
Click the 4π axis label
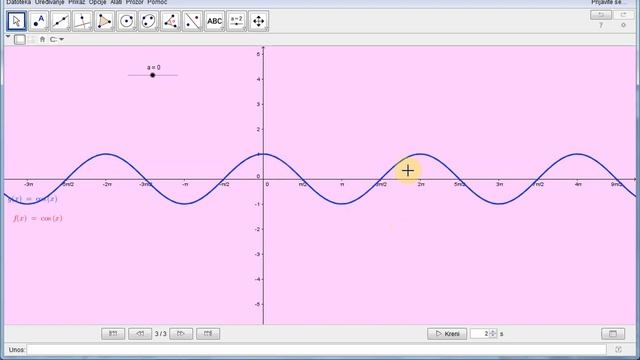578,184
